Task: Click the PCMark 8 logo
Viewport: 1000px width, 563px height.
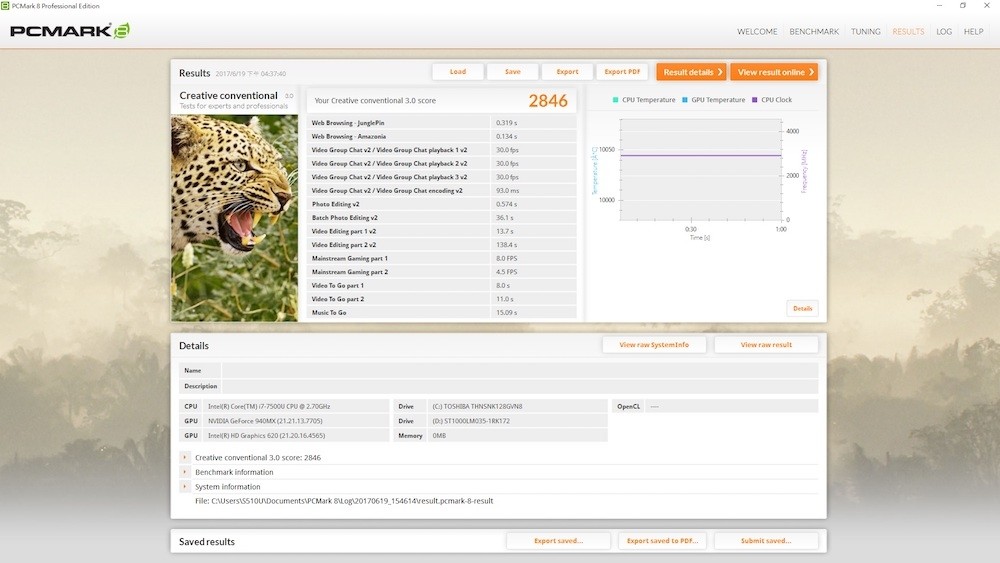Action: tap(70, 31)
